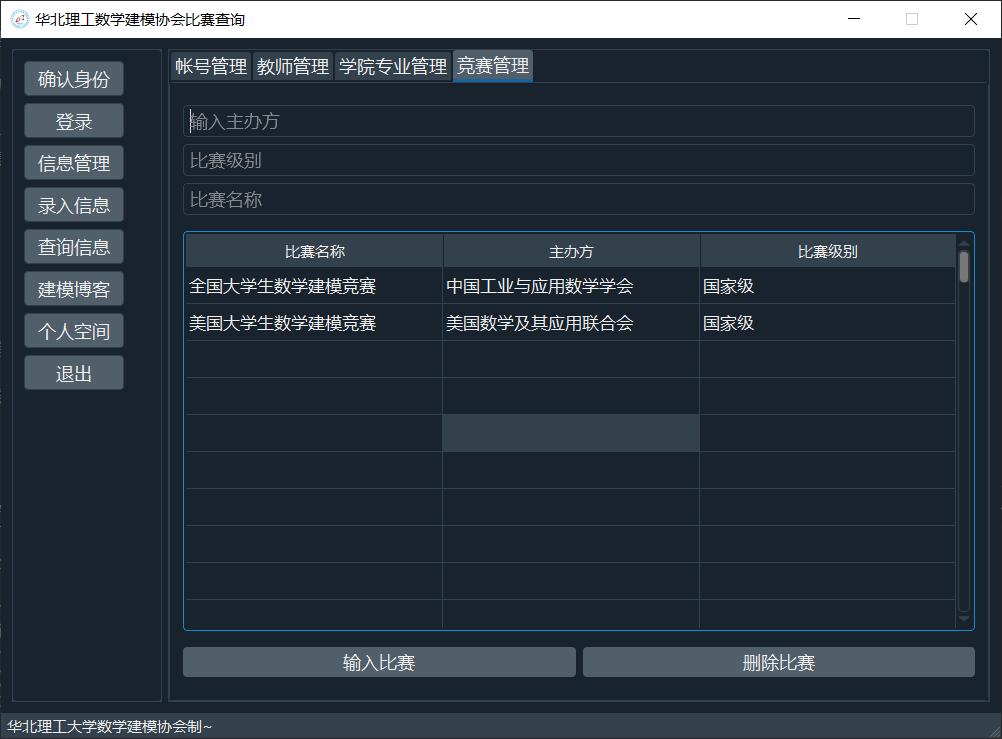Select the 全国大学生数学建模竞赛 row cell

click(314, 286)
